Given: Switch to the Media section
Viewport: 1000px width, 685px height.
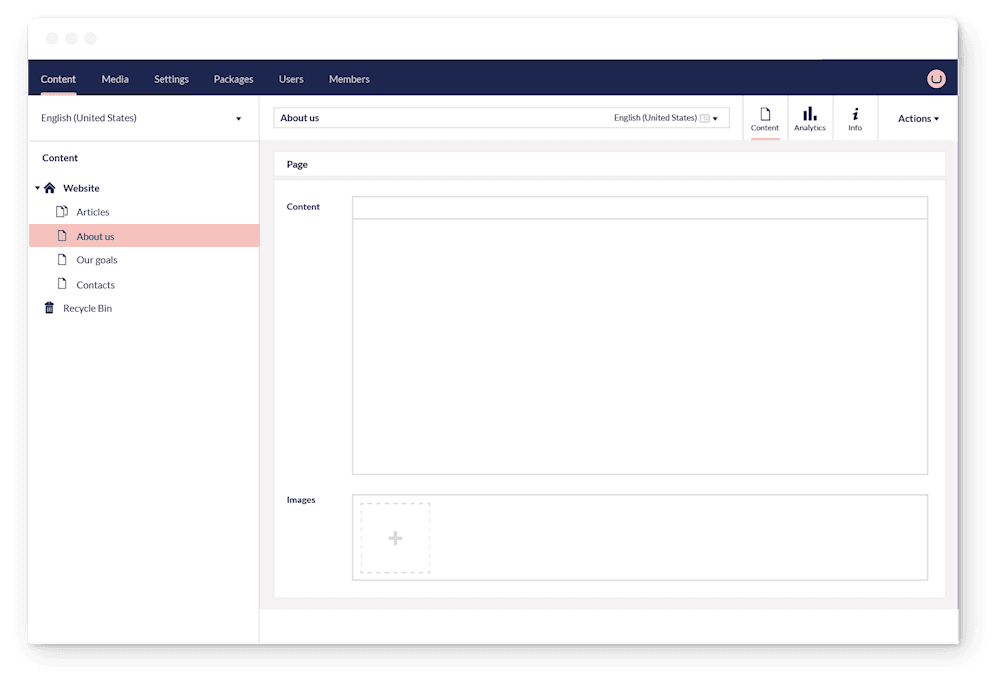Looking at the screenshot, I should (x=114, y=78).
